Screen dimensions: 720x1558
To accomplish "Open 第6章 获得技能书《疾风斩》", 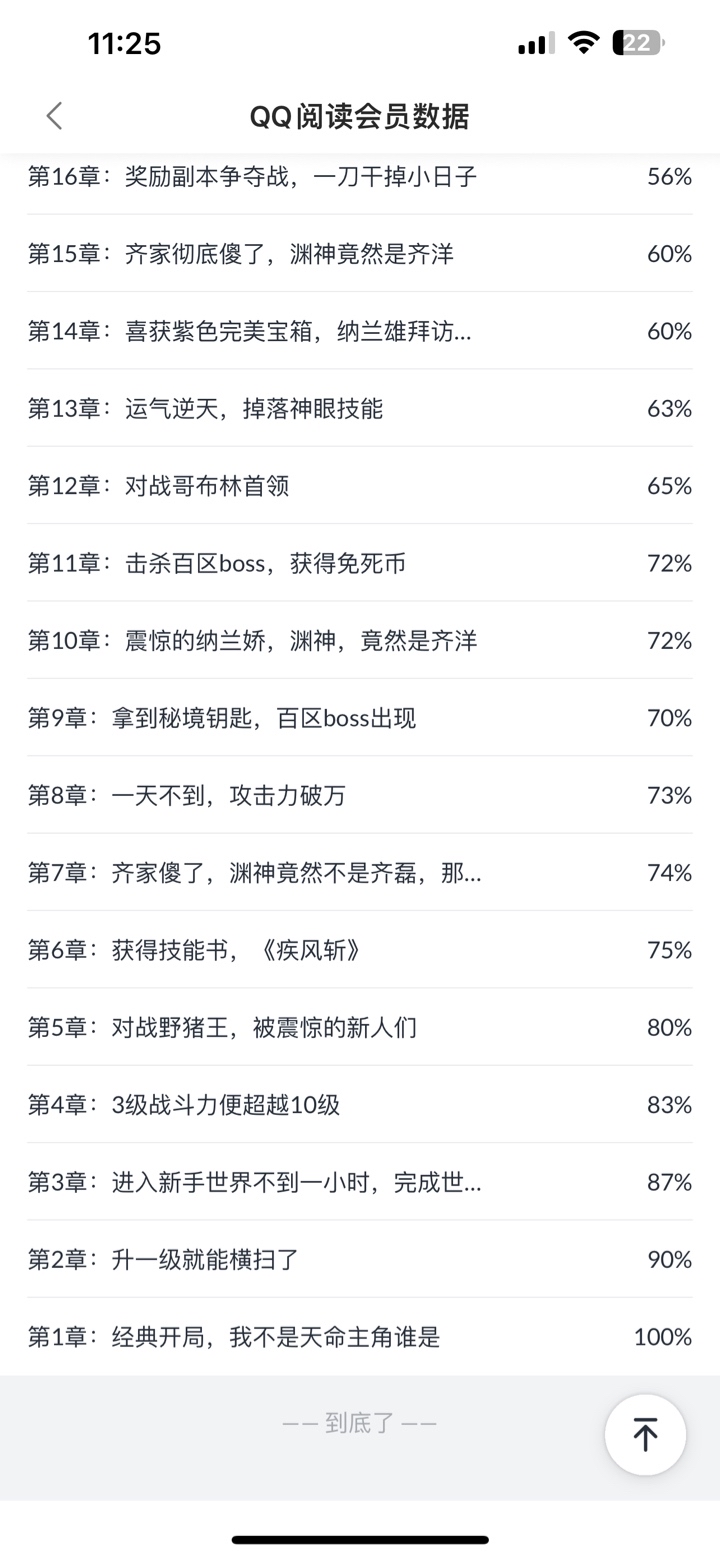I will [x=194, y=949].
